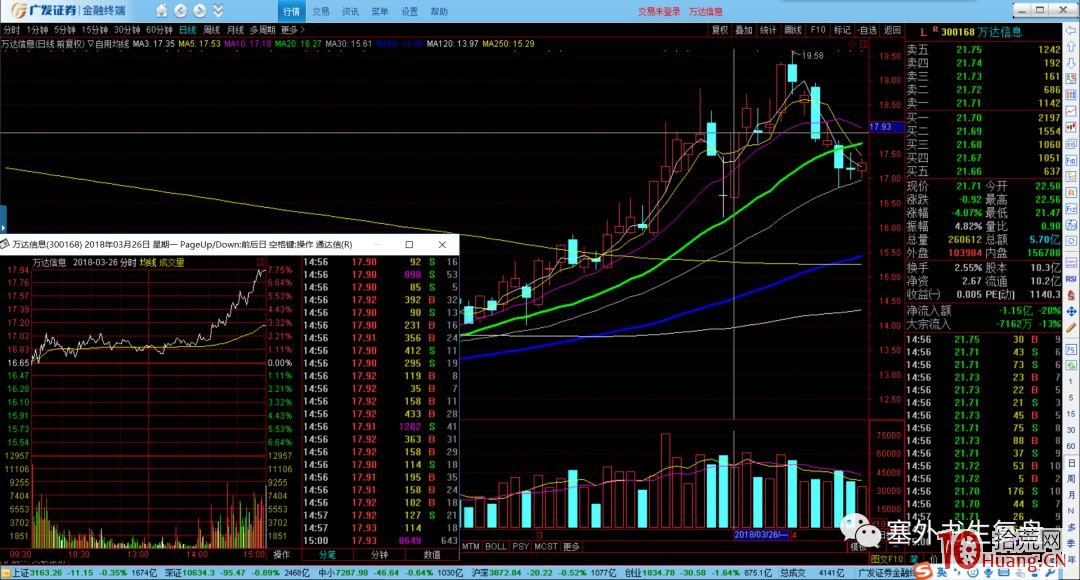Screen dimensions: 1080x580
Task: Click the 画线 drawing tool button
Action: 793,30
